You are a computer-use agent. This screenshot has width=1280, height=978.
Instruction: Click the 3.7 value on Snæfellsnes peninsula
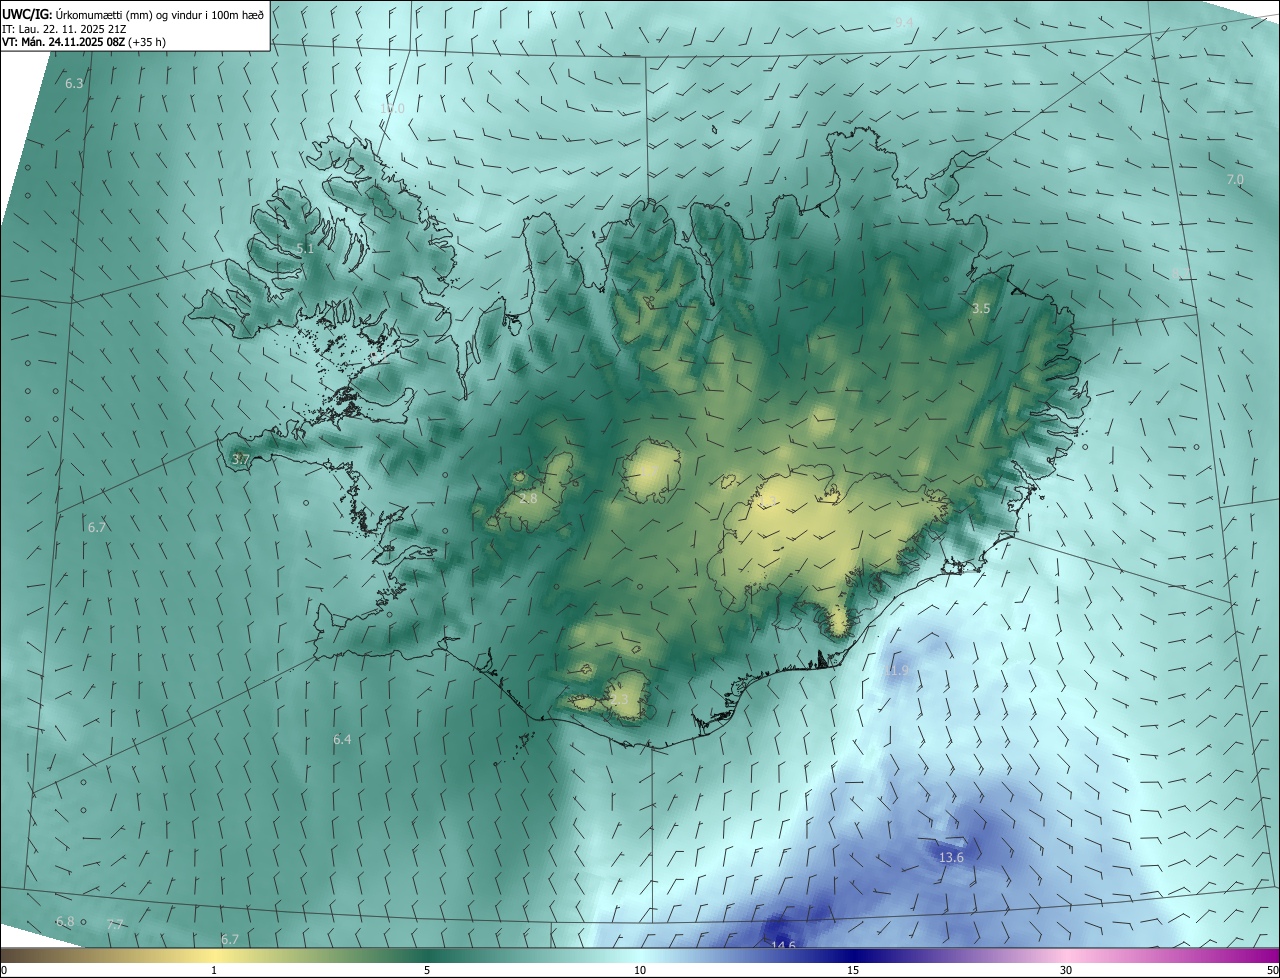tap(240, 459)
